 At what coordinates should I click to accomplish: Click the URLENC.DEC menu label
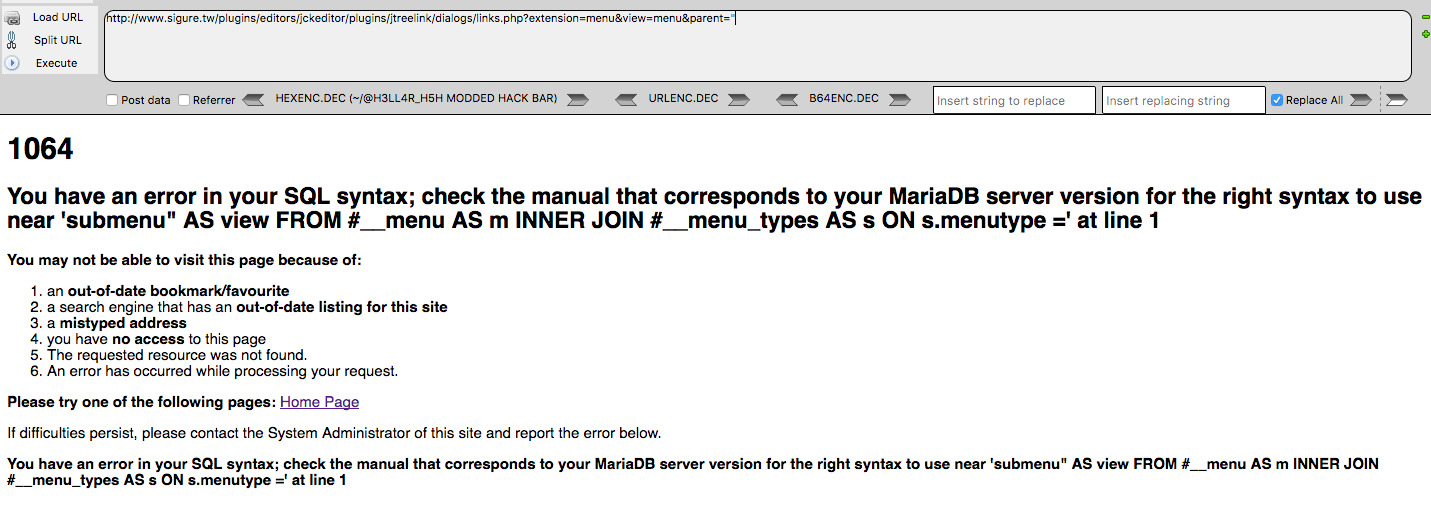click(x=683, y=99)
